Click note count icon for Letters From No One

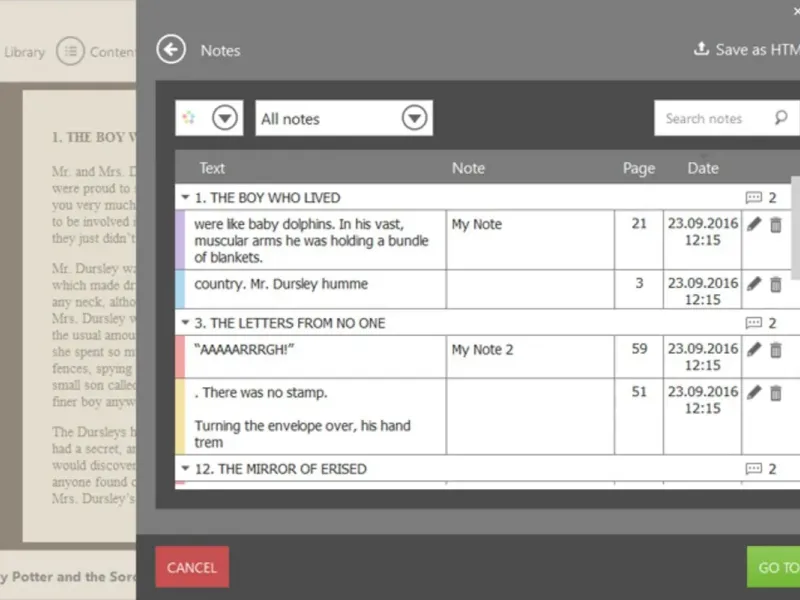(x=754, y=323)
